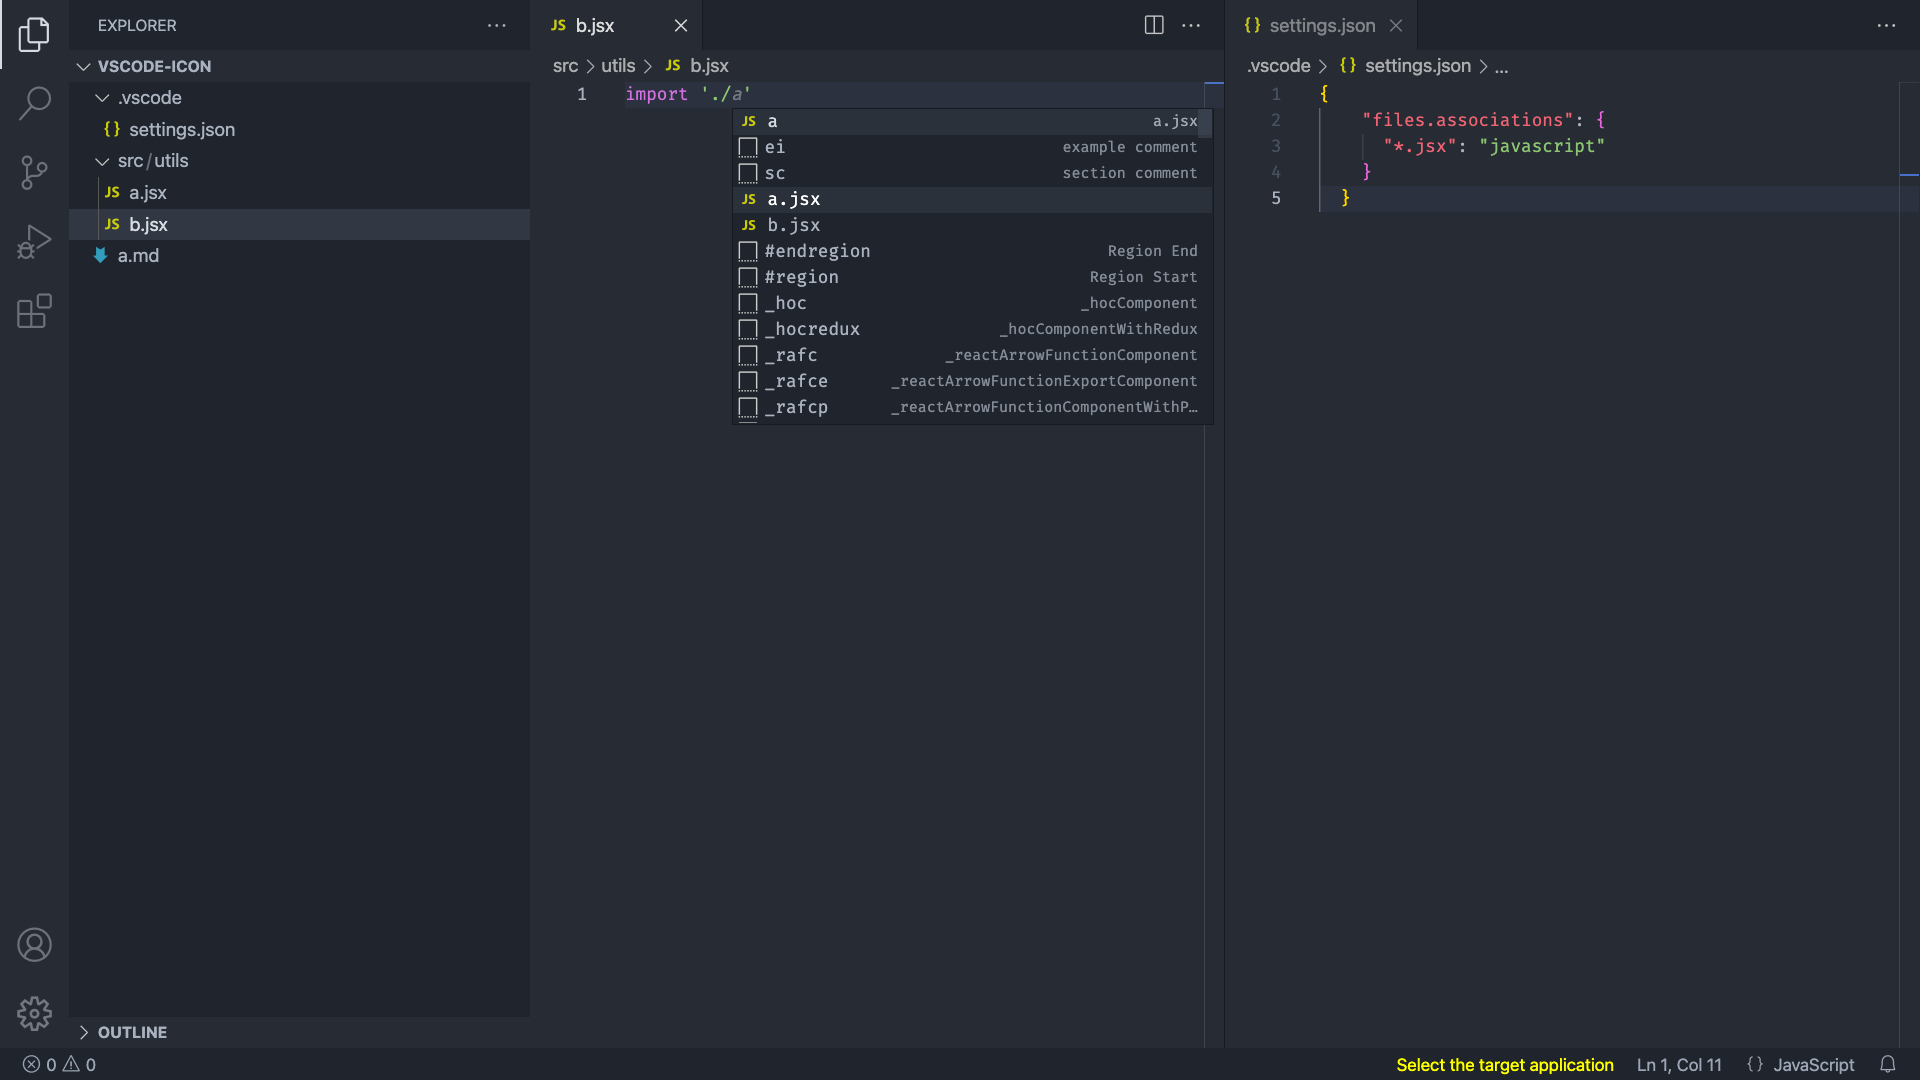Open the Extensions view
Viewport: 1920px width, 1080px height.
point(34,312)
